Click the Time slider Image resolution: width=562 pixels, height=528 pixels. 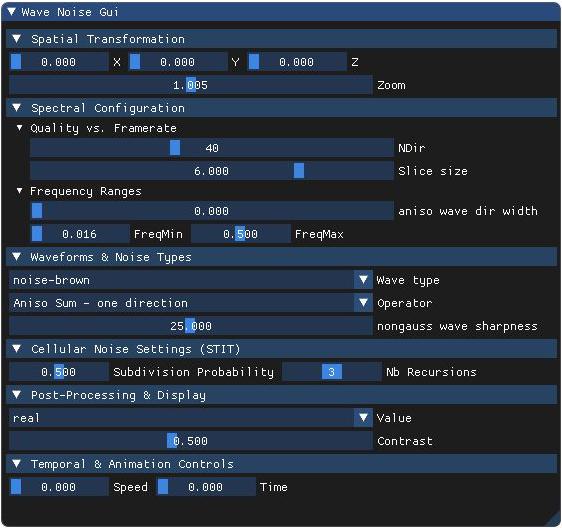(x=206, y=486)
